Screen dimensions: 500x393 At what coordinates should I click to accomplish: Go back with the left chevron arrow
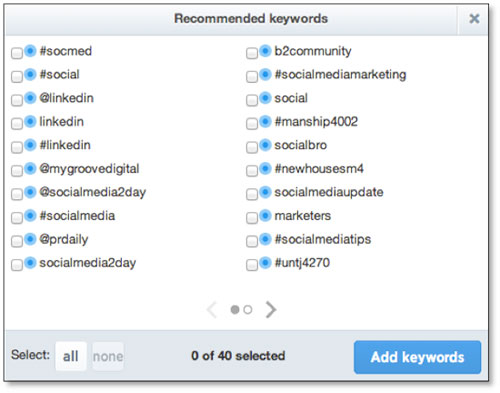pos(212,310)
